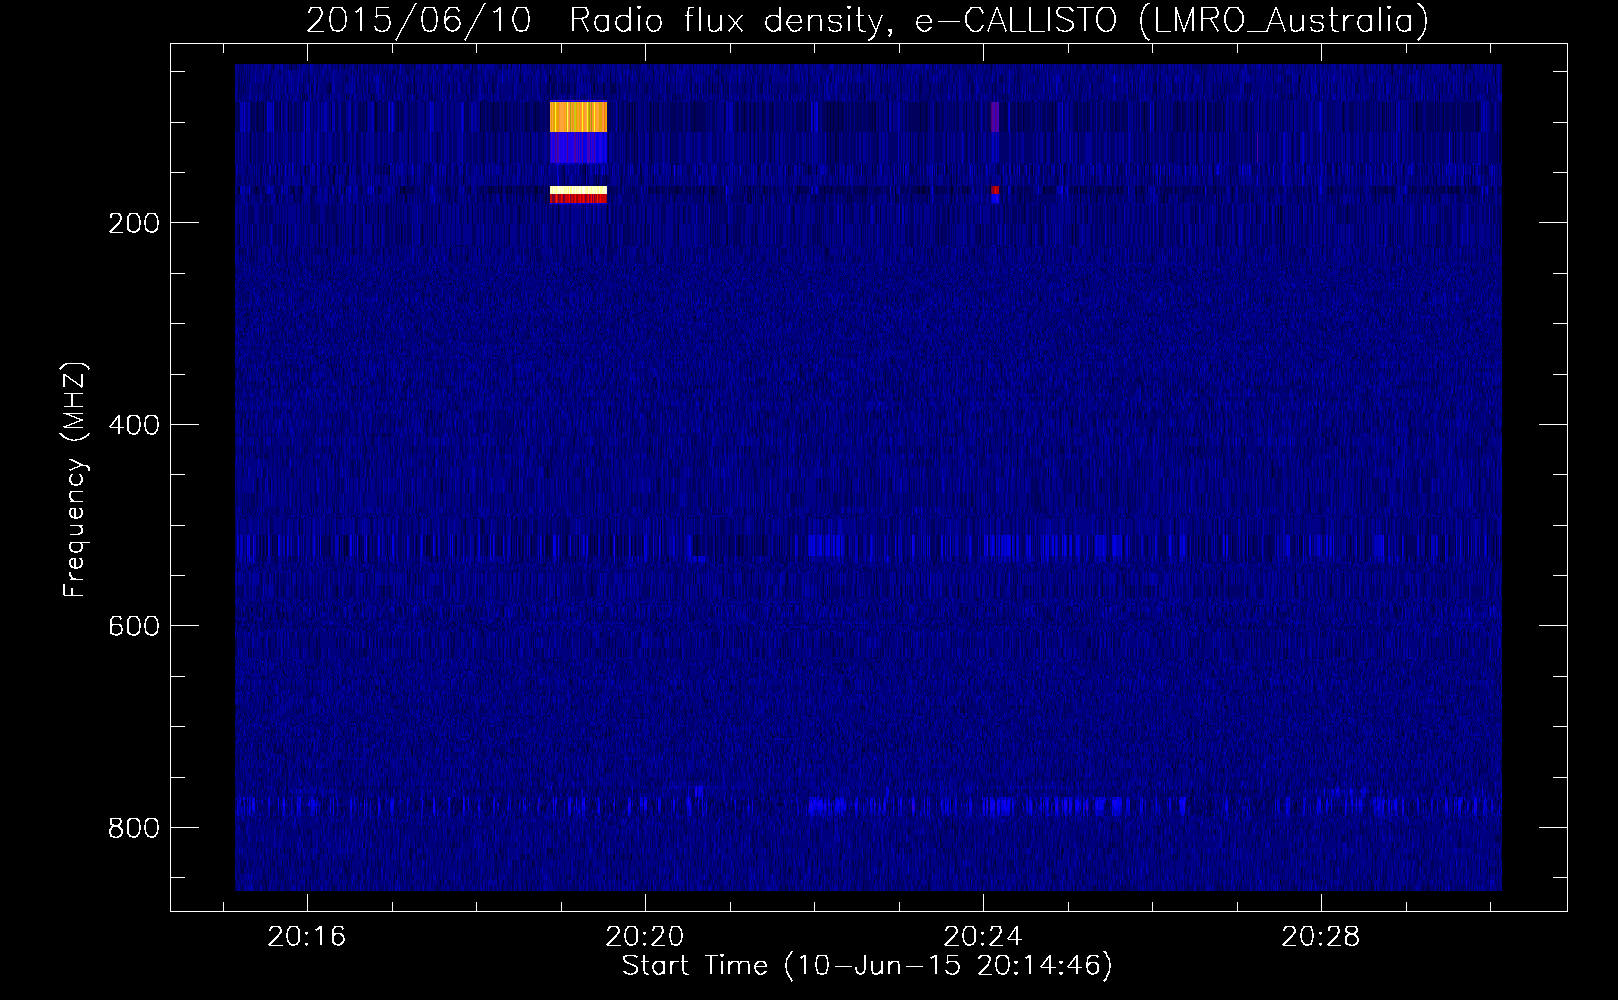Screen dimensions: 1618x1000
Task: Click the bright blue block under the orange burst
Action: point(578,148)
